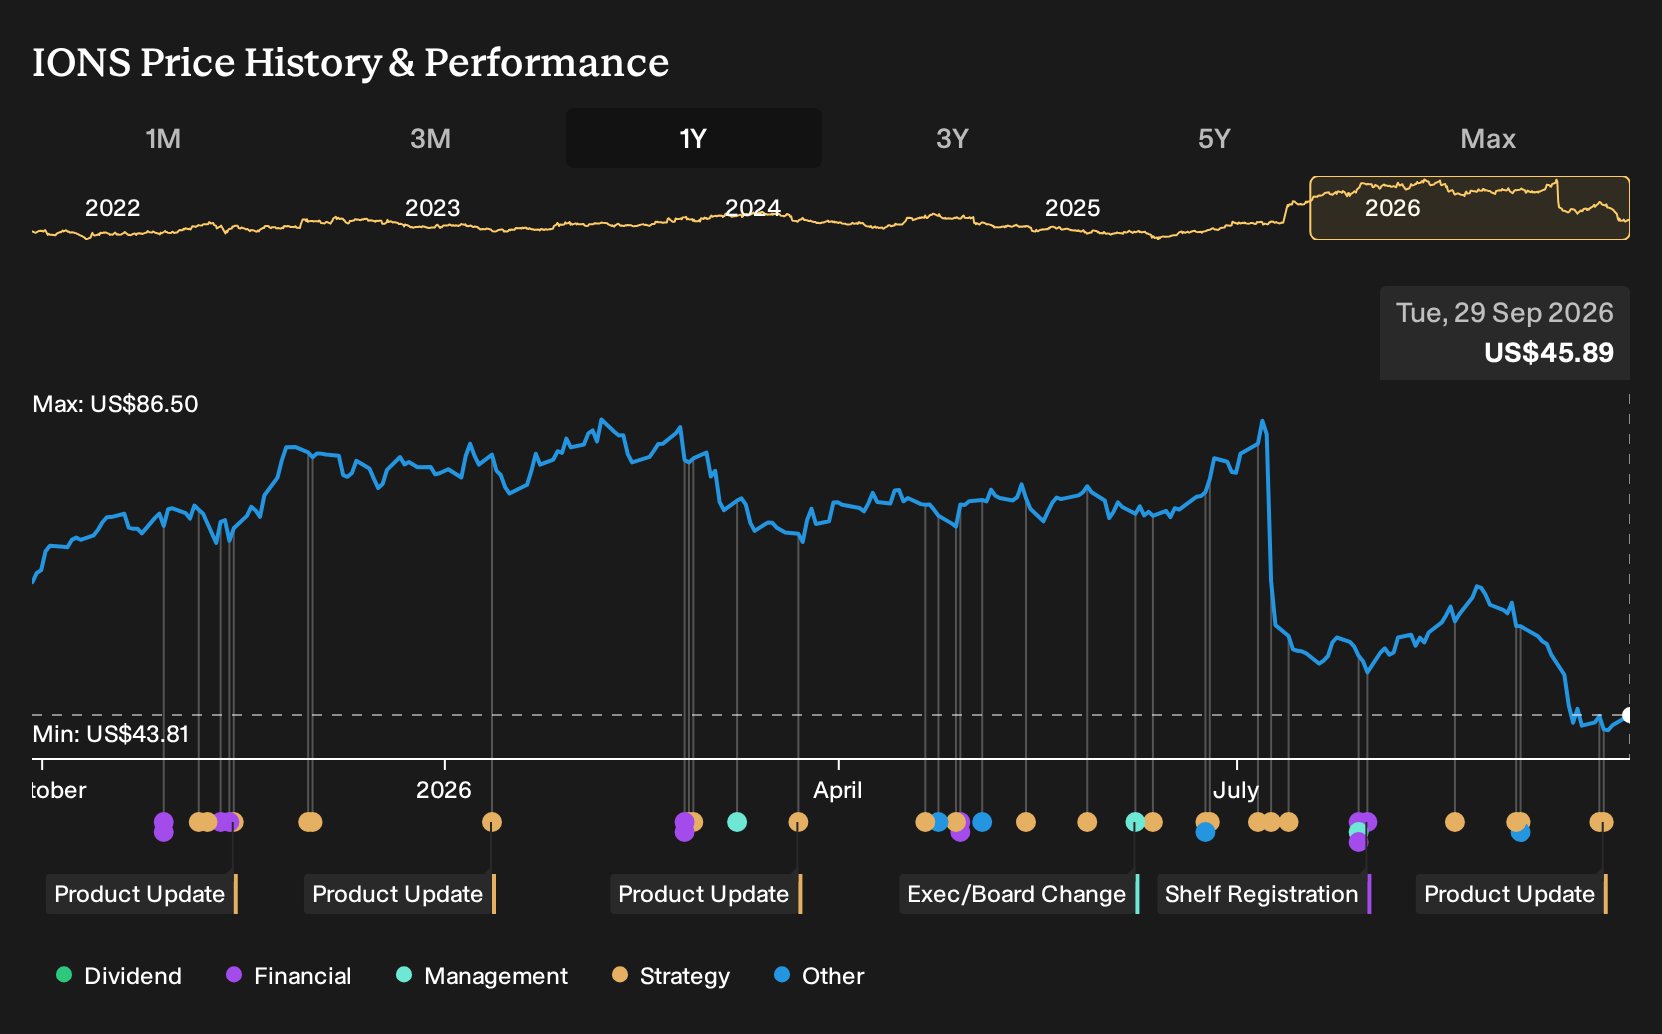Select the Max time range tab
Image resolution: width=1662 pixels, height=1034 pixels.
pyautogui.click(x=1488, y=138)
